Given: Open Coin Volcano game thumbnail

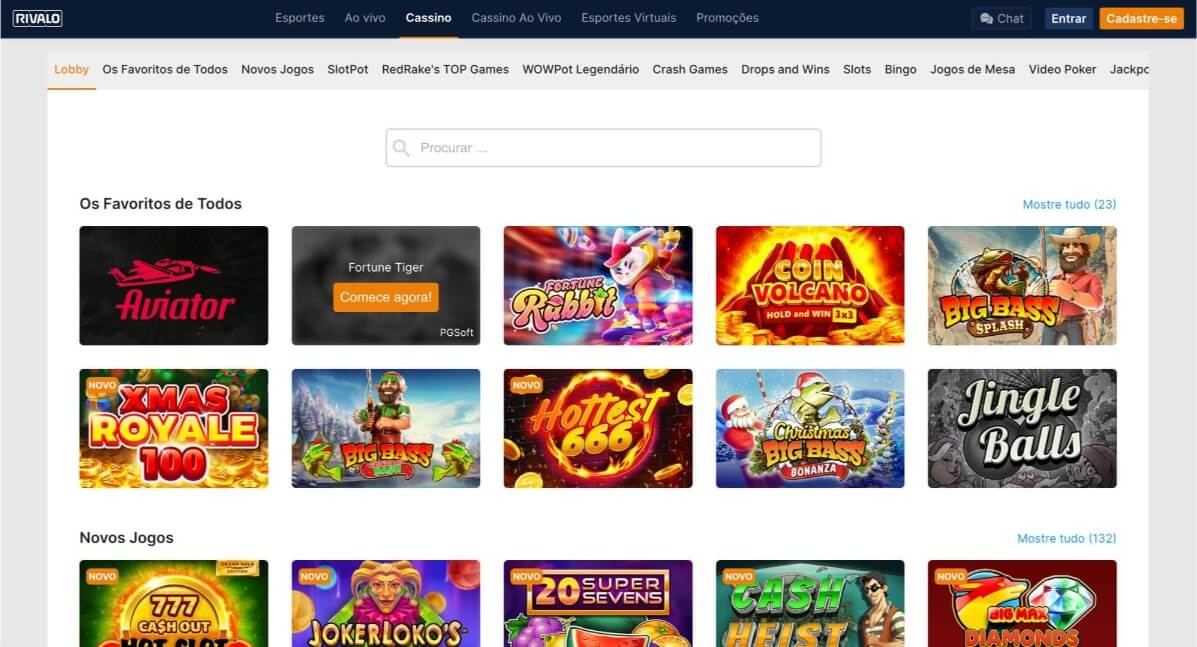Looking at the screenshot, I should click(810, 285).
